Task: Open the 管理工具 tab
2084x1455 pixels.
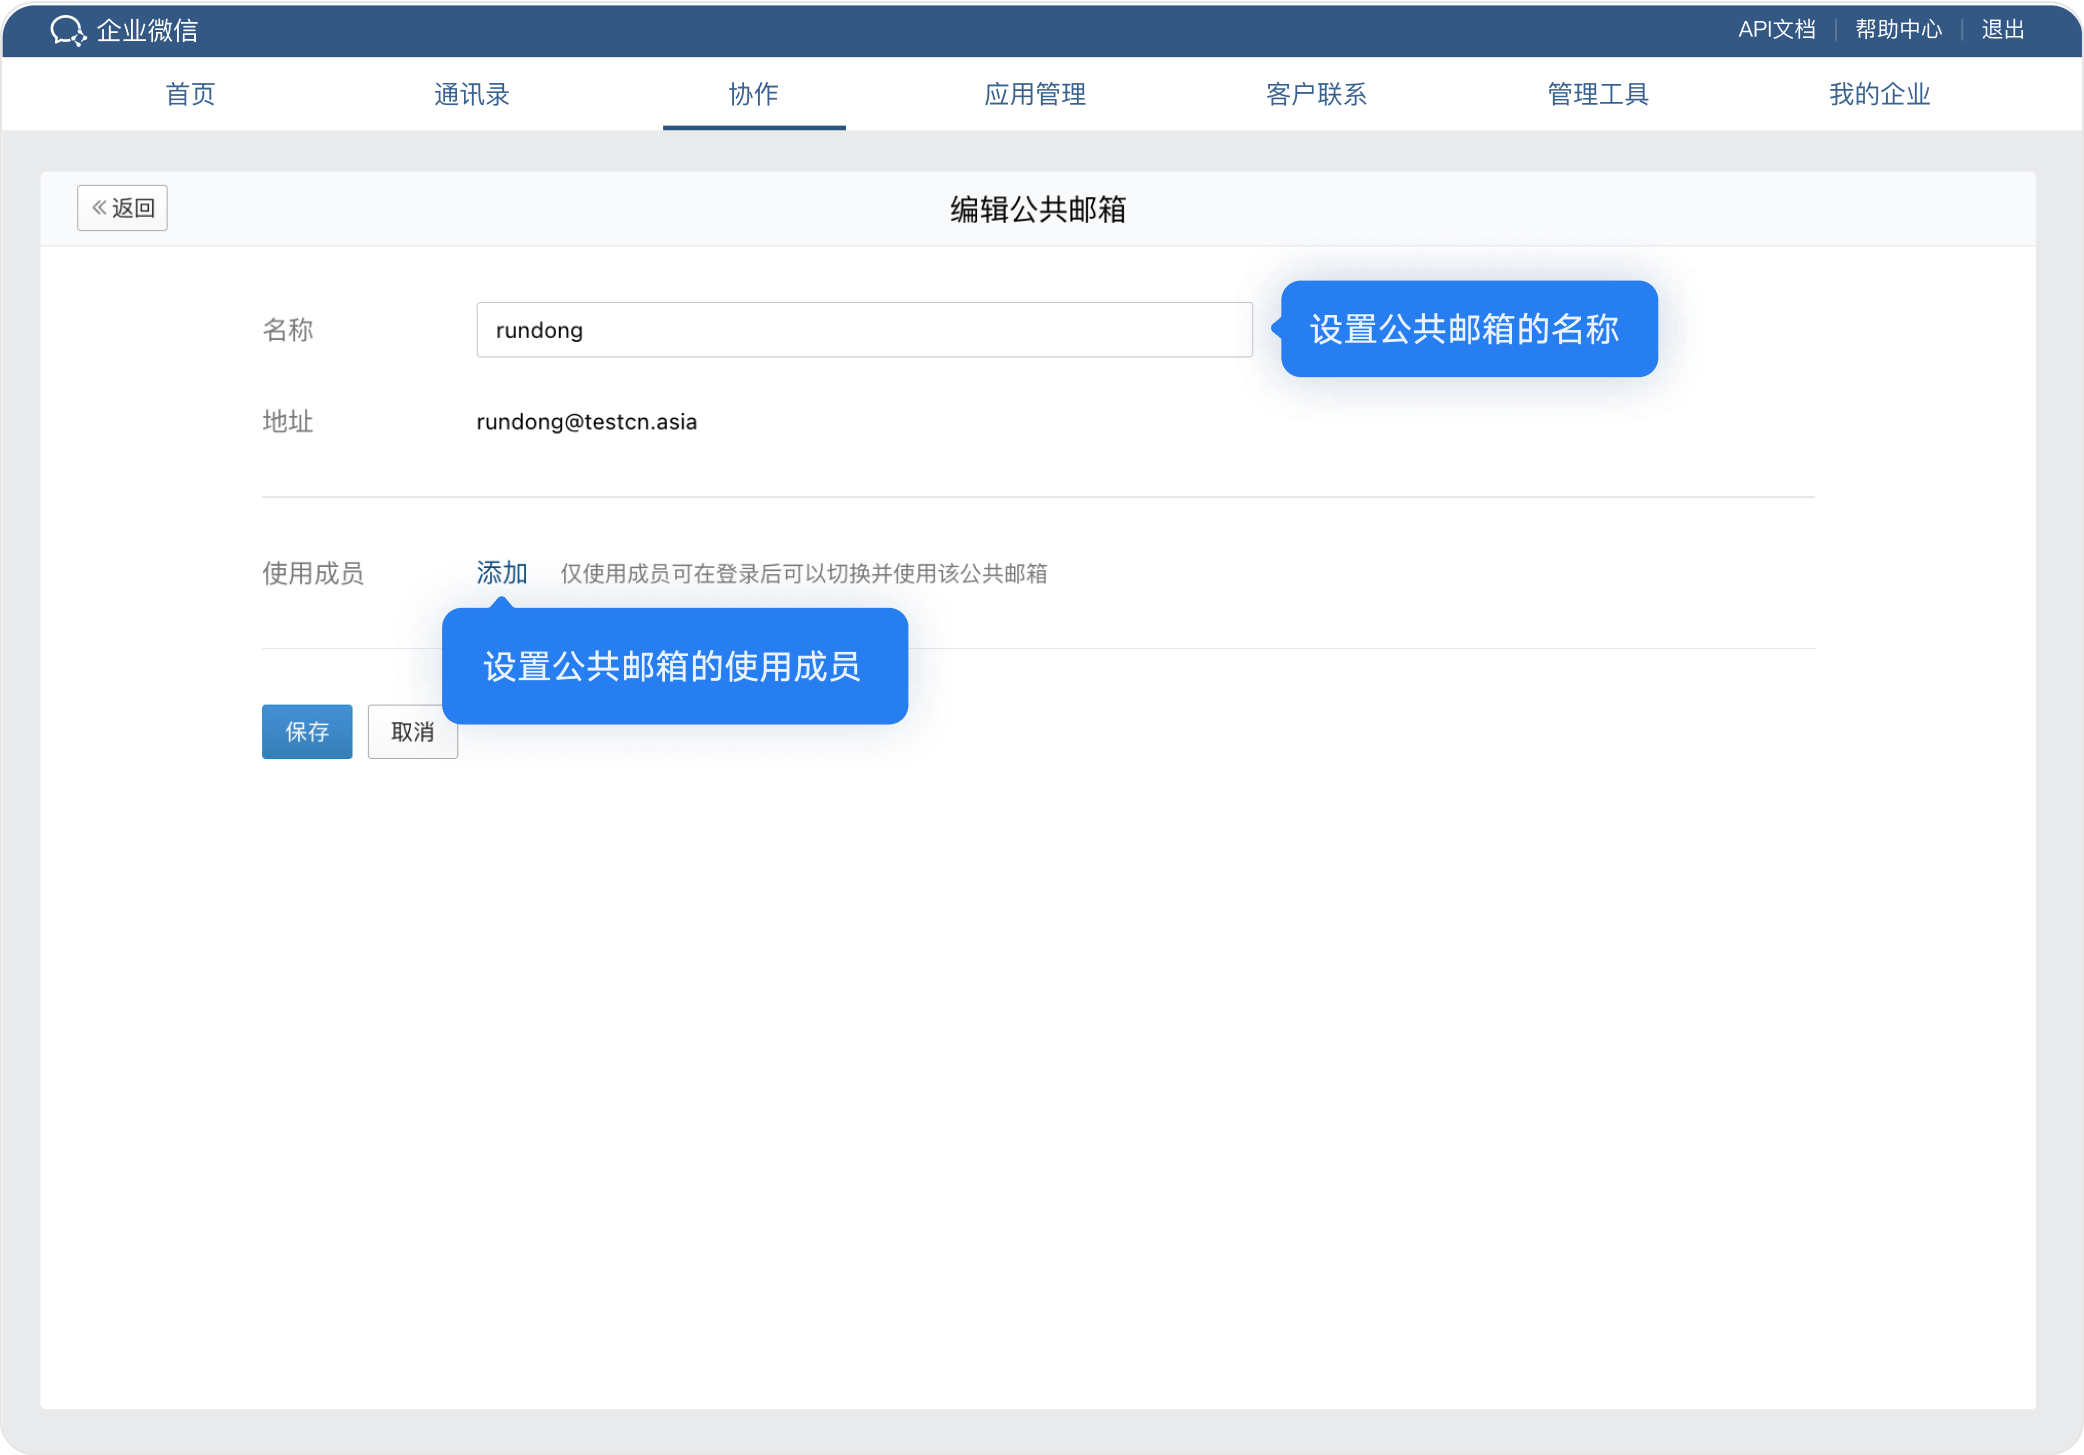Action: [x=1598, y=94]
